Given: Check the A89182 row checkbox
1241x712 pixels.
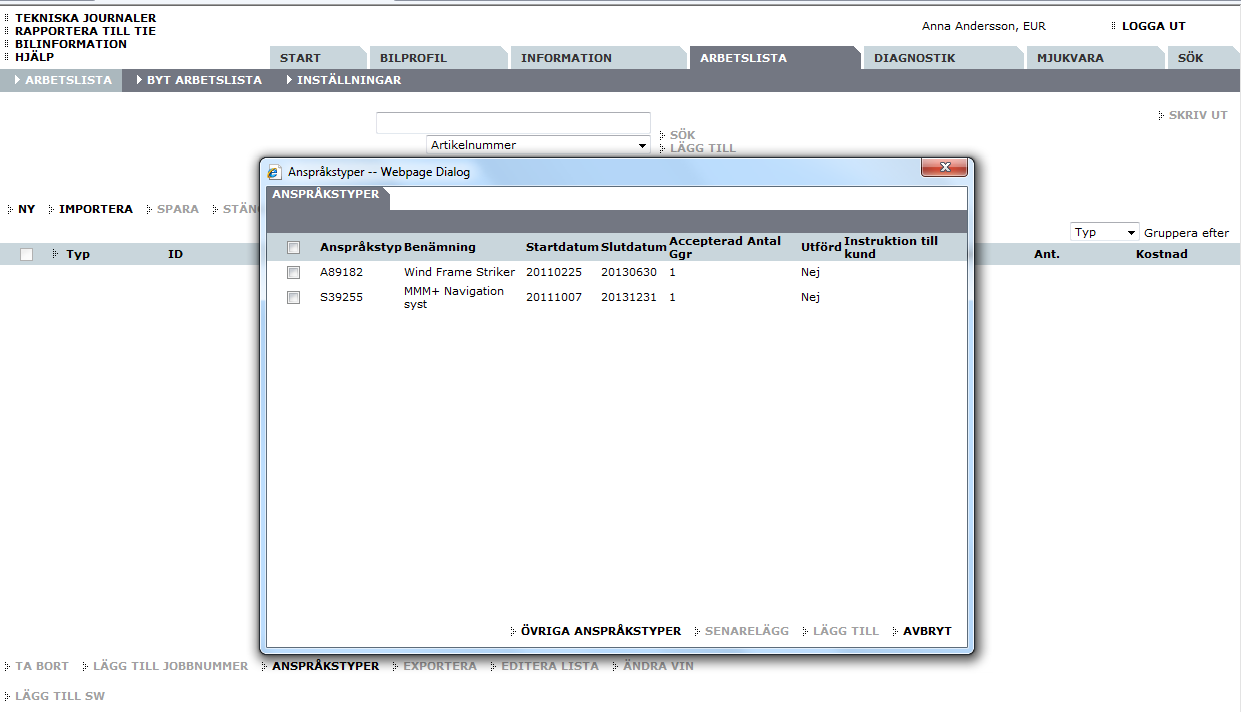Looking at the screenshot, I should tap(294, 272).
